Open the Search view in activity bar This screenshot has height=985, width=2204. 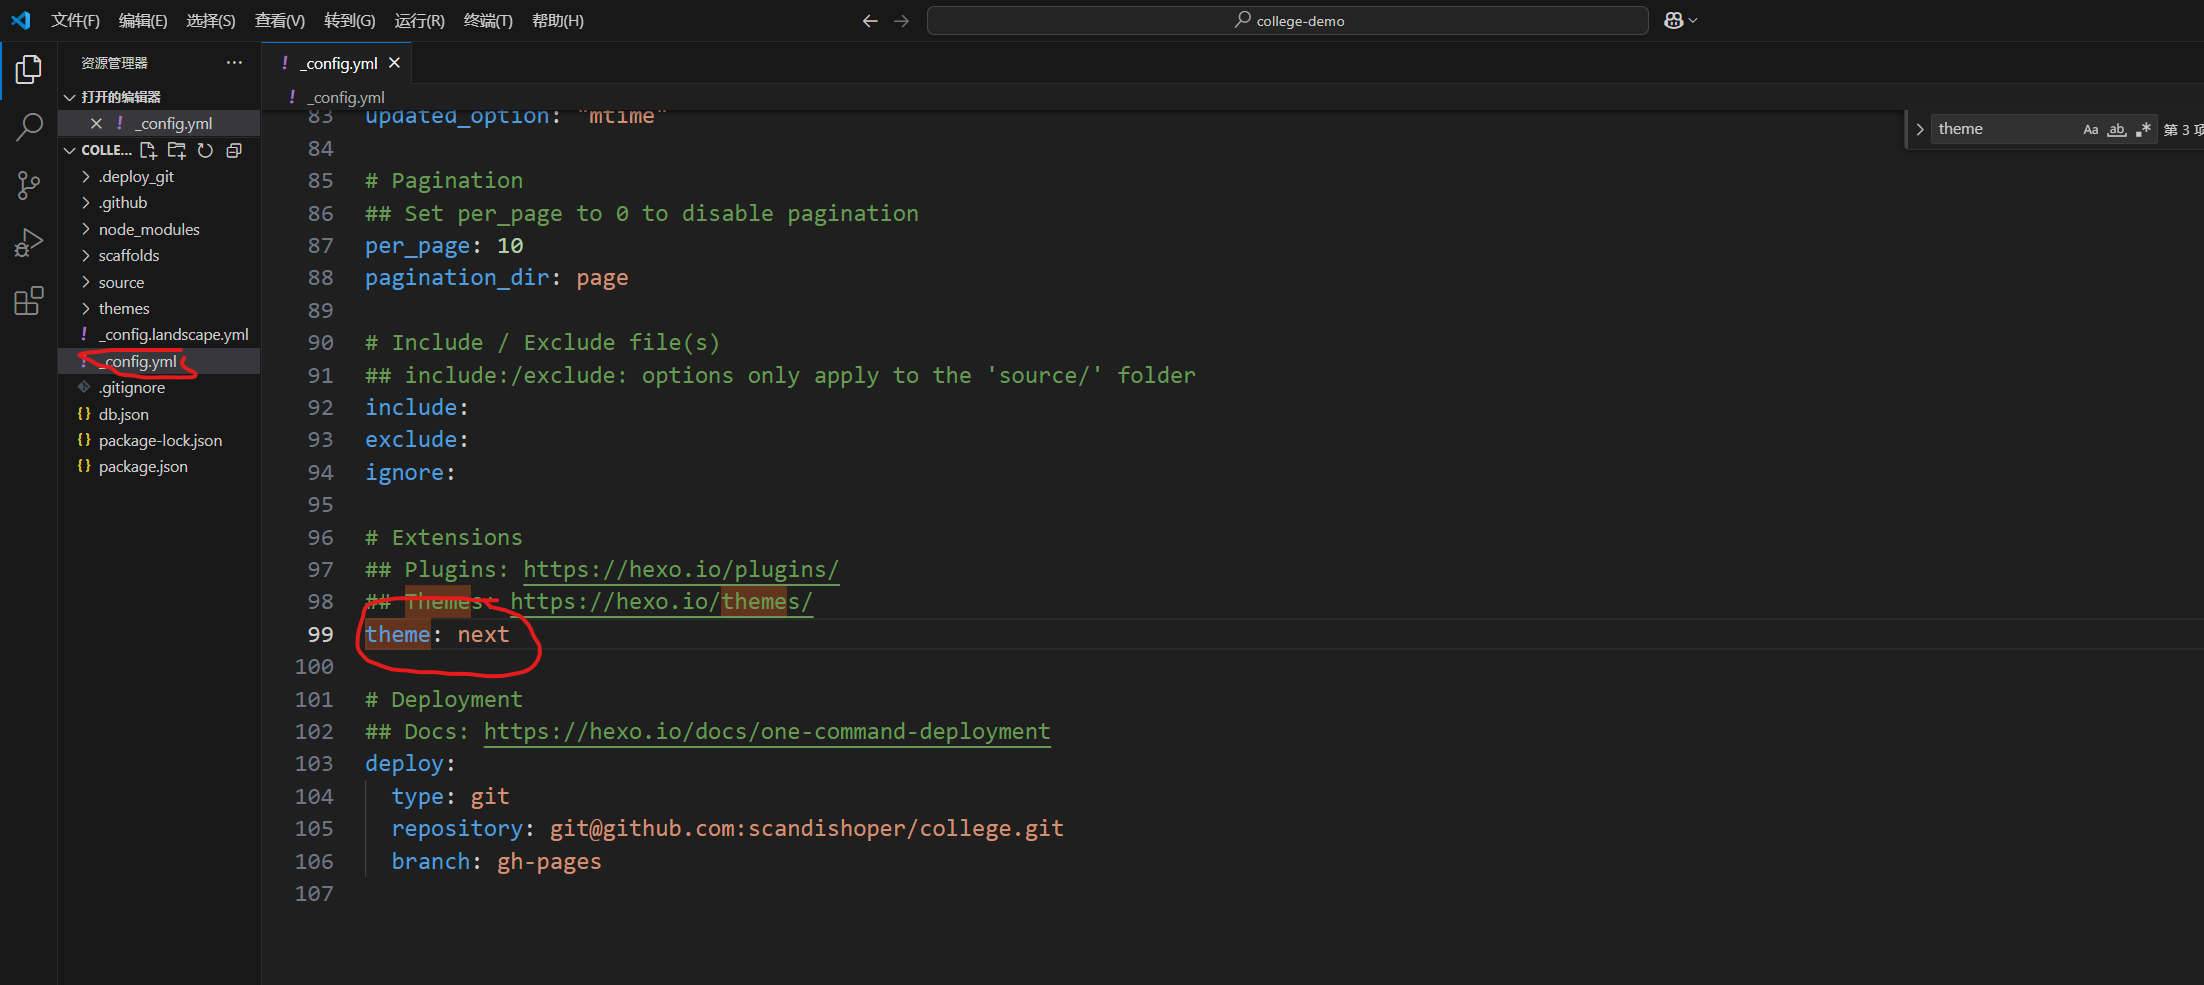point(29,127)
